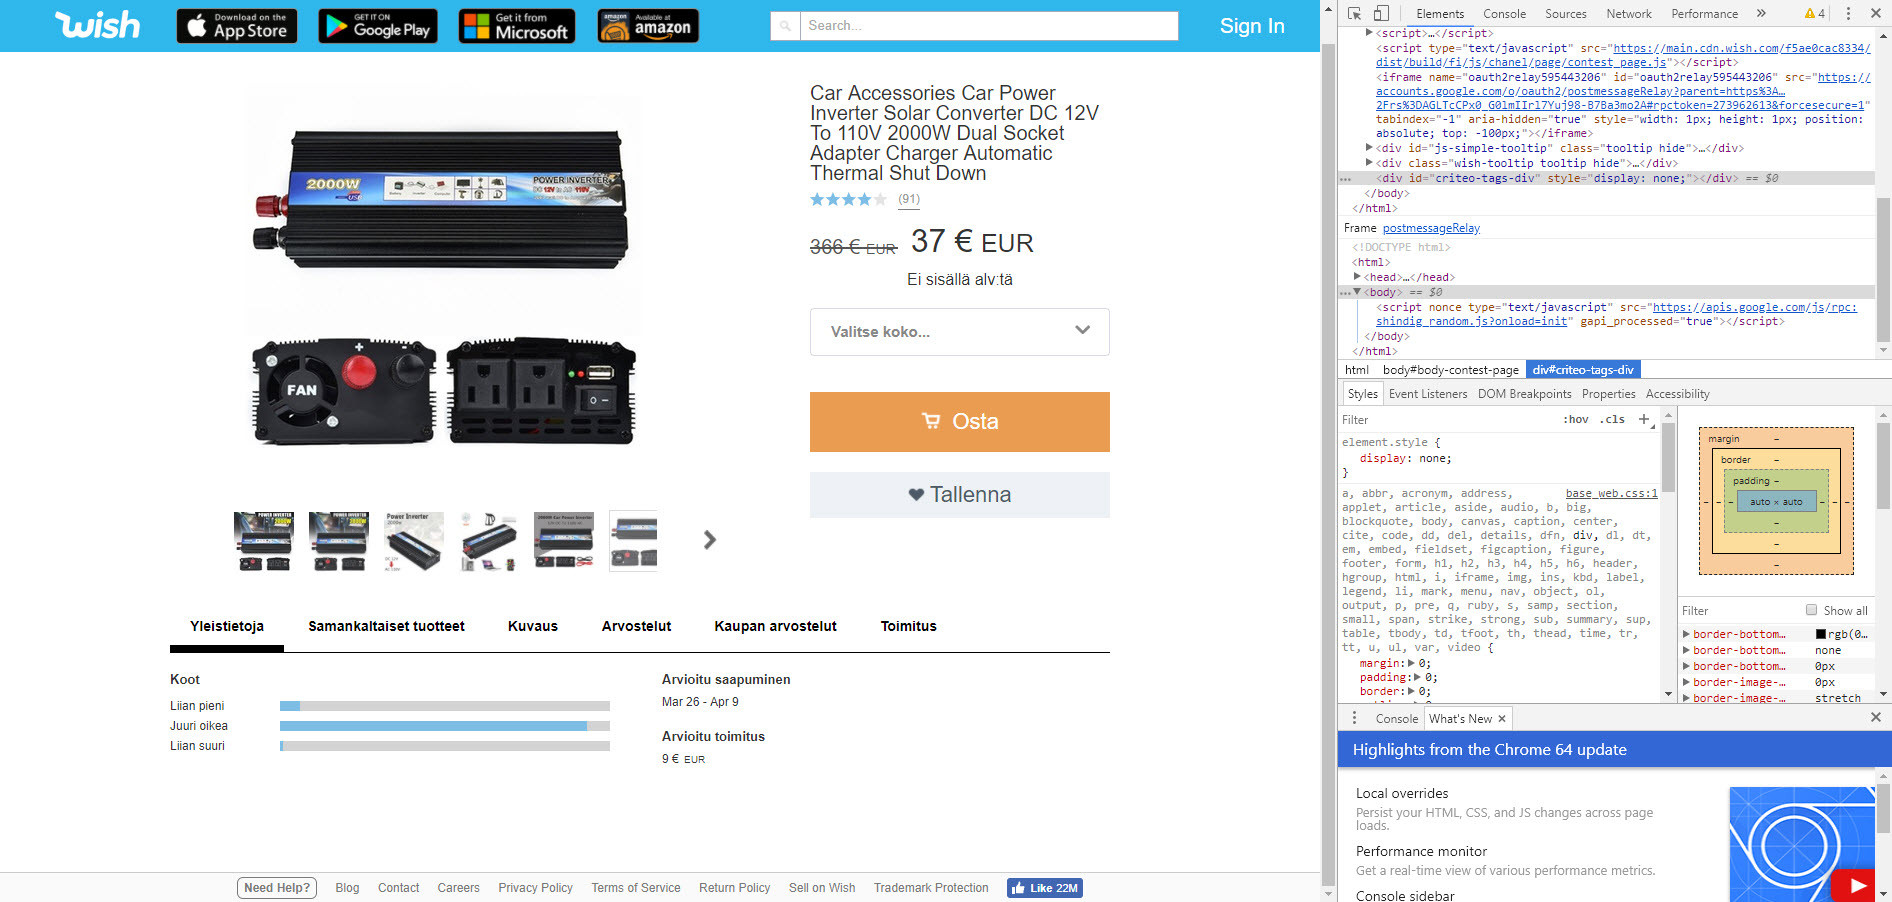1892x902 pixels.
Task: Click the Sign In link
Action: [1251, 26]
